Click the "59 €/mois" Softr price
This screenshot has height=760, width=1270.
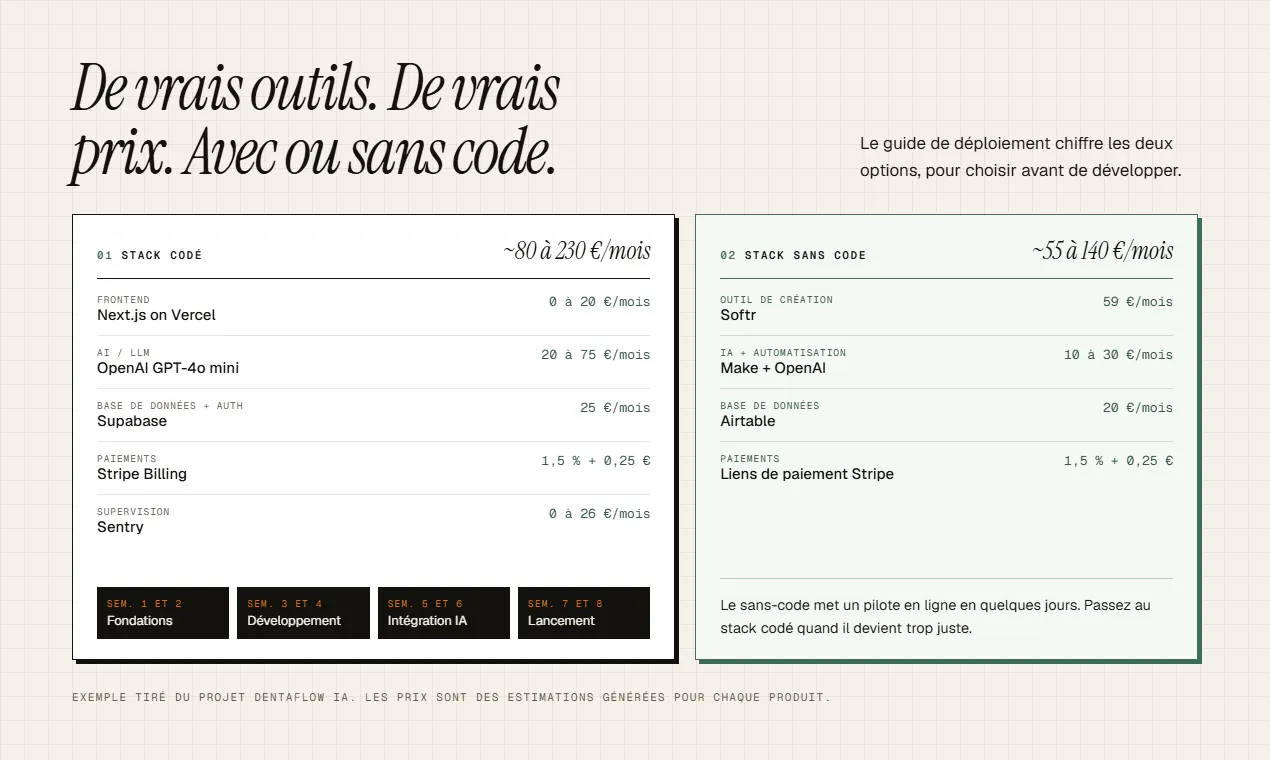coord(1138,301)
